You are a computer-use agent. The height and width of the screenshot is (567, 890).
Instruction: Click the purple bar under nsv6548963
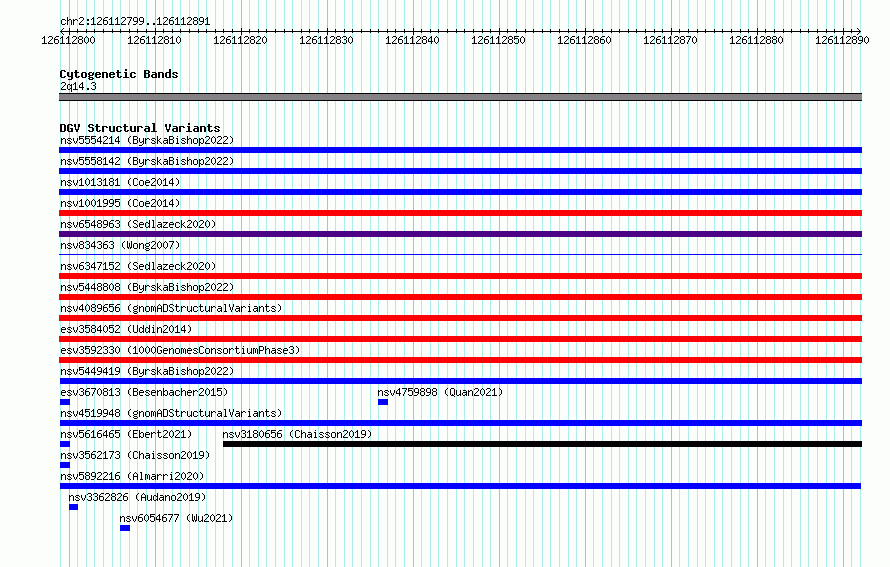point(460,234)
